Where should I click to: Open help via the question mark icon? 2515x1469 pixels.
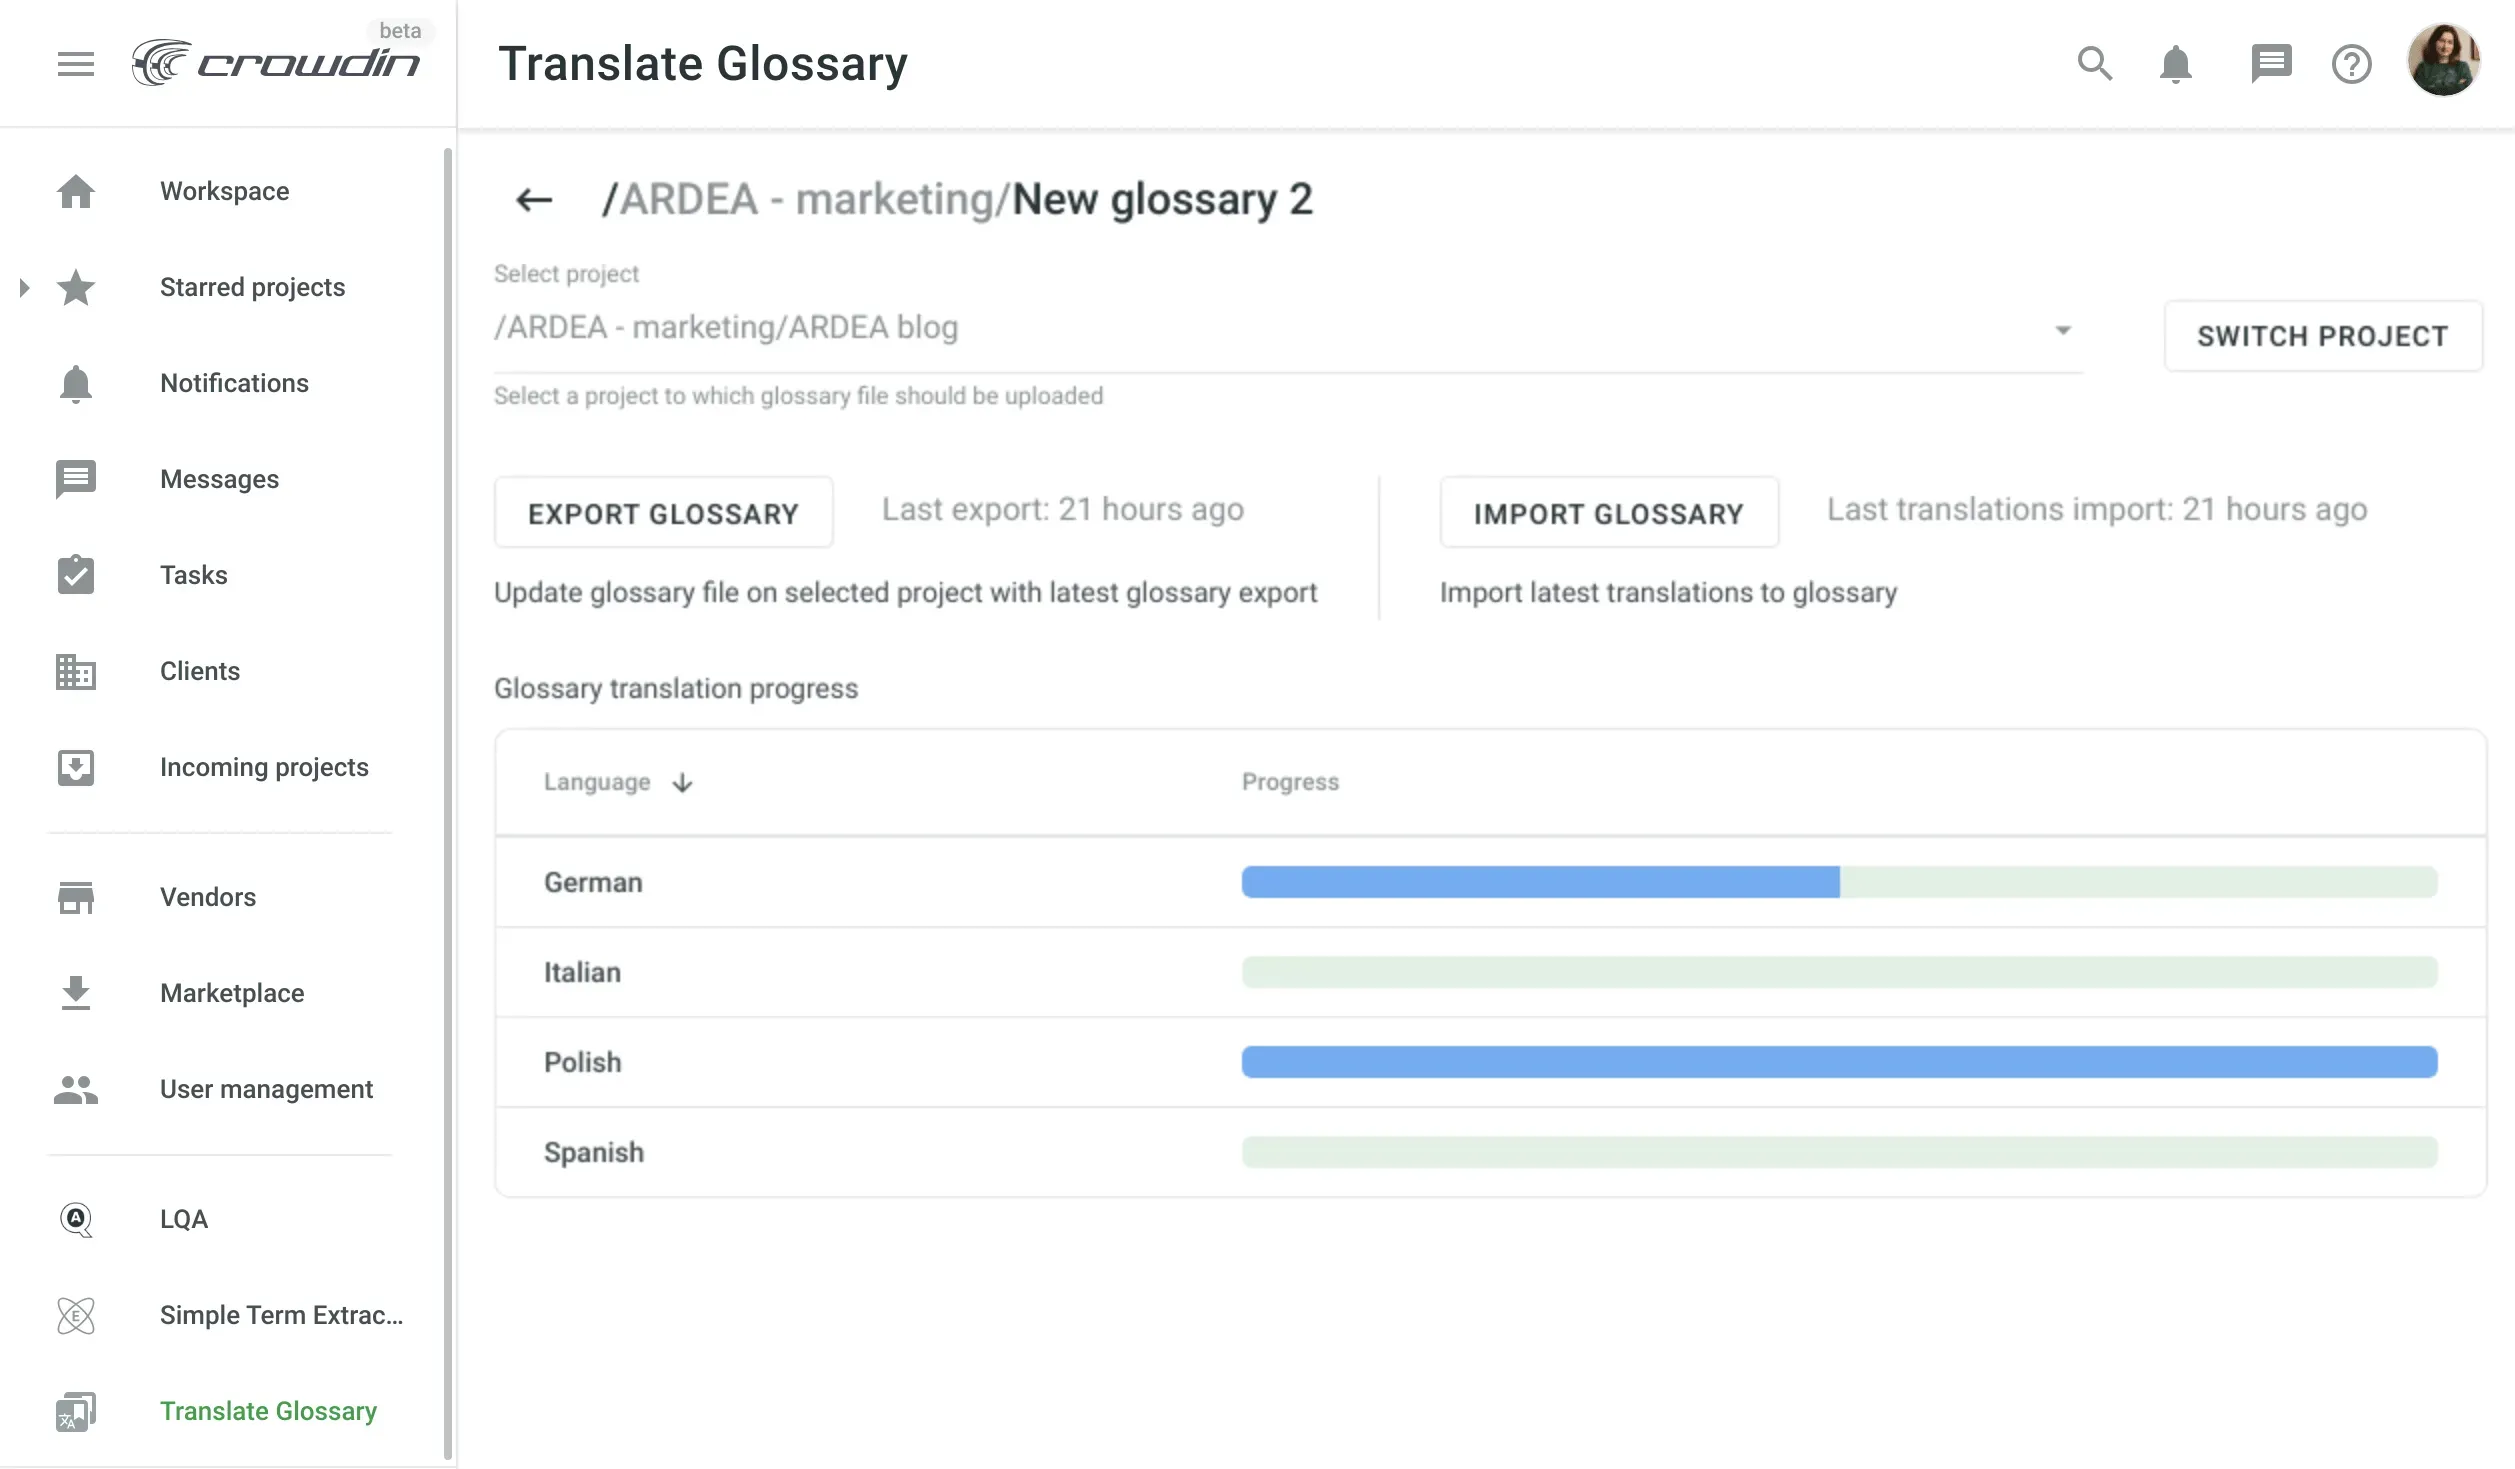click(2352, 63)
